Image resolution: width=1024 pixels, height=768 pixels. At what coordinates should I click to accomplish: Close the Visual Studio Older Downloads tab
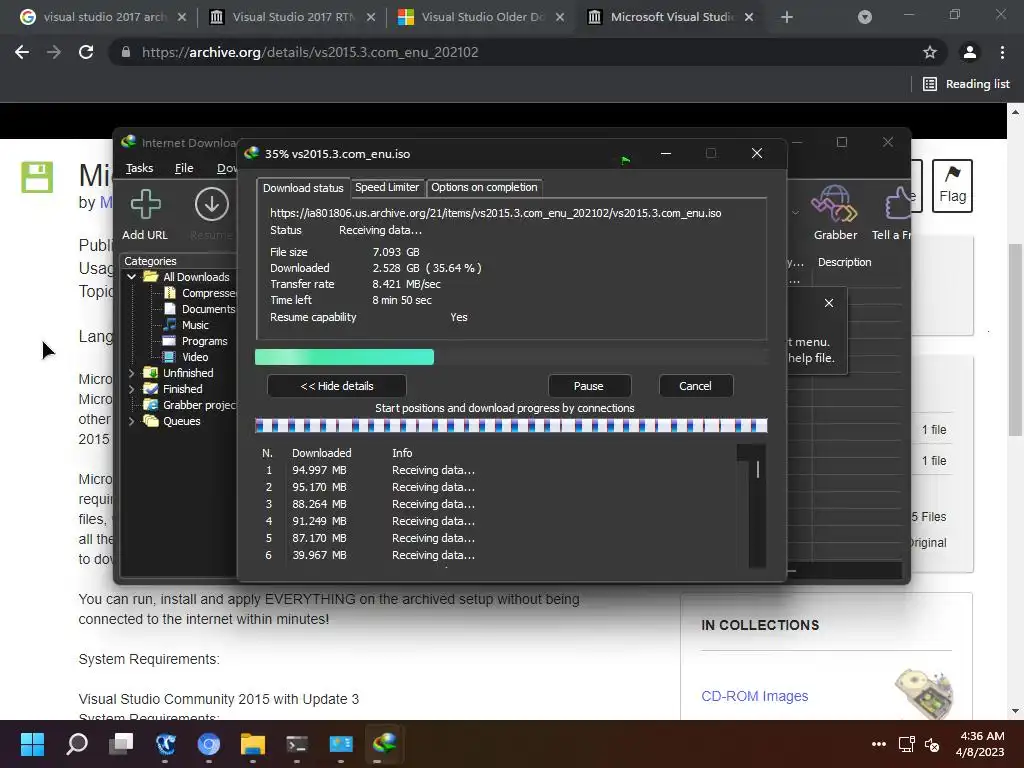tap(560, 17)
